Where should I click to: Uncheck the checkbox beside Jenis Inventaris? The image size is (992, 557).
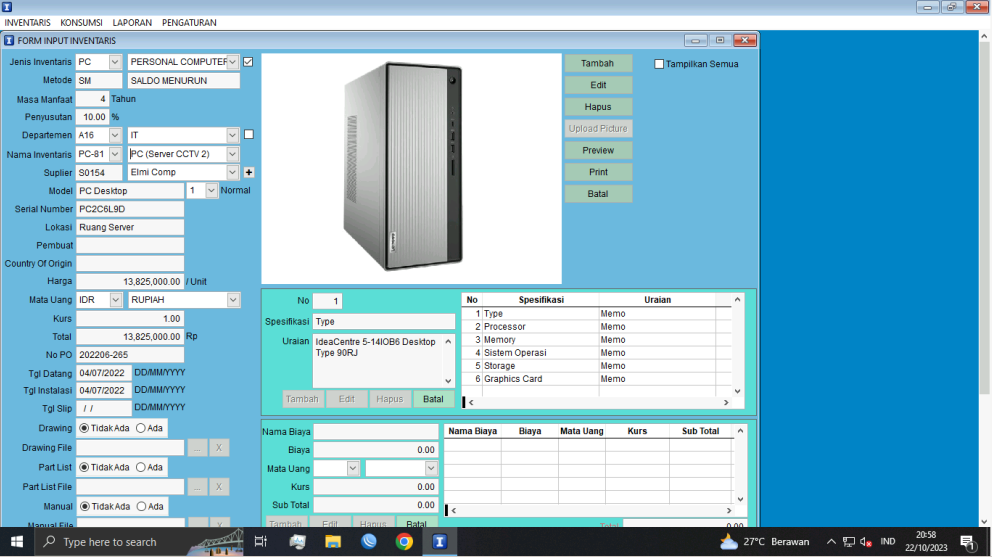[x=248, y=62]
